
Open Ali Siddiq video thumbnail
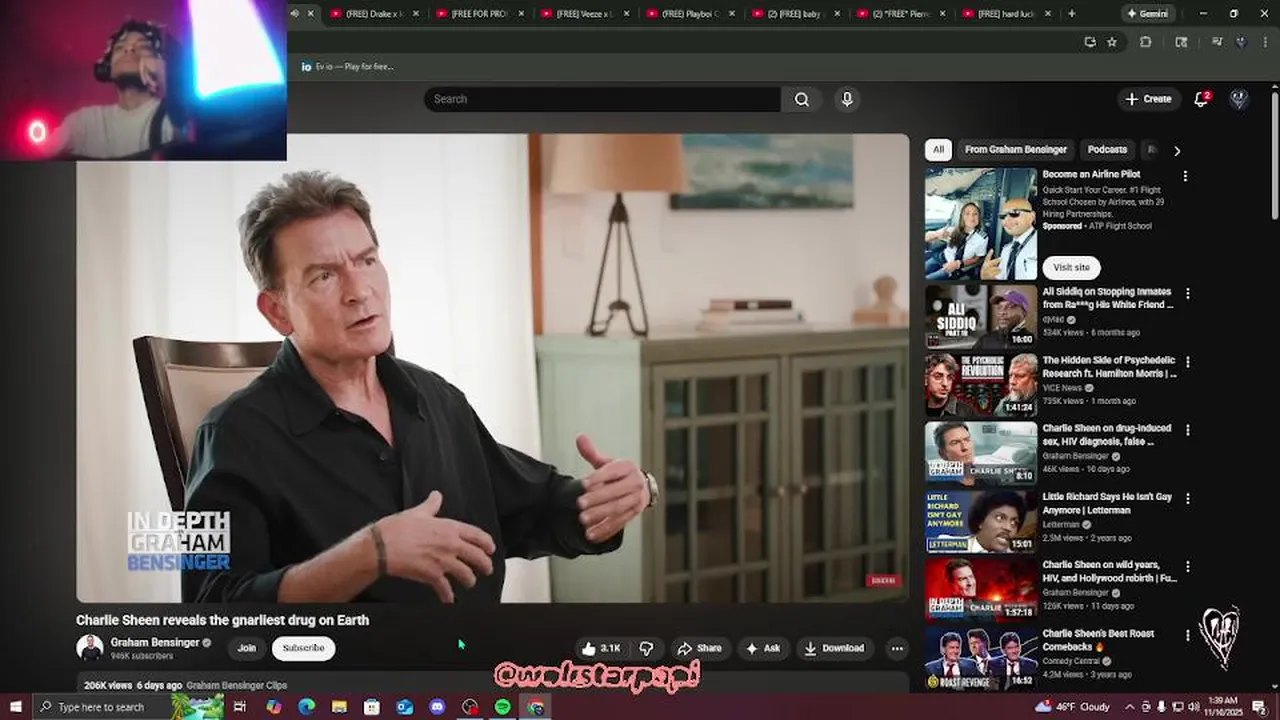point(981,316)
